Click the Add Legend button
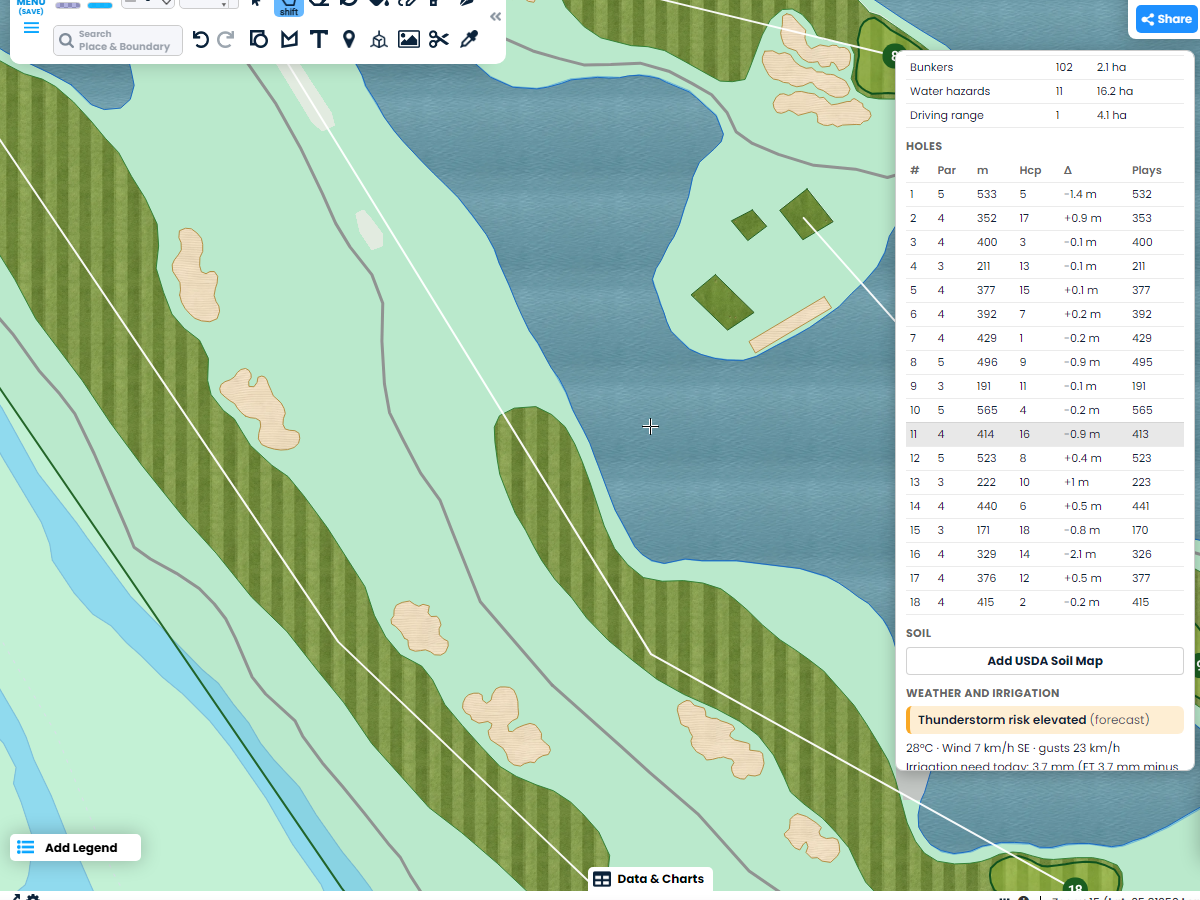The height and width of the screenshot is (900, 1200). click(76, 848)
